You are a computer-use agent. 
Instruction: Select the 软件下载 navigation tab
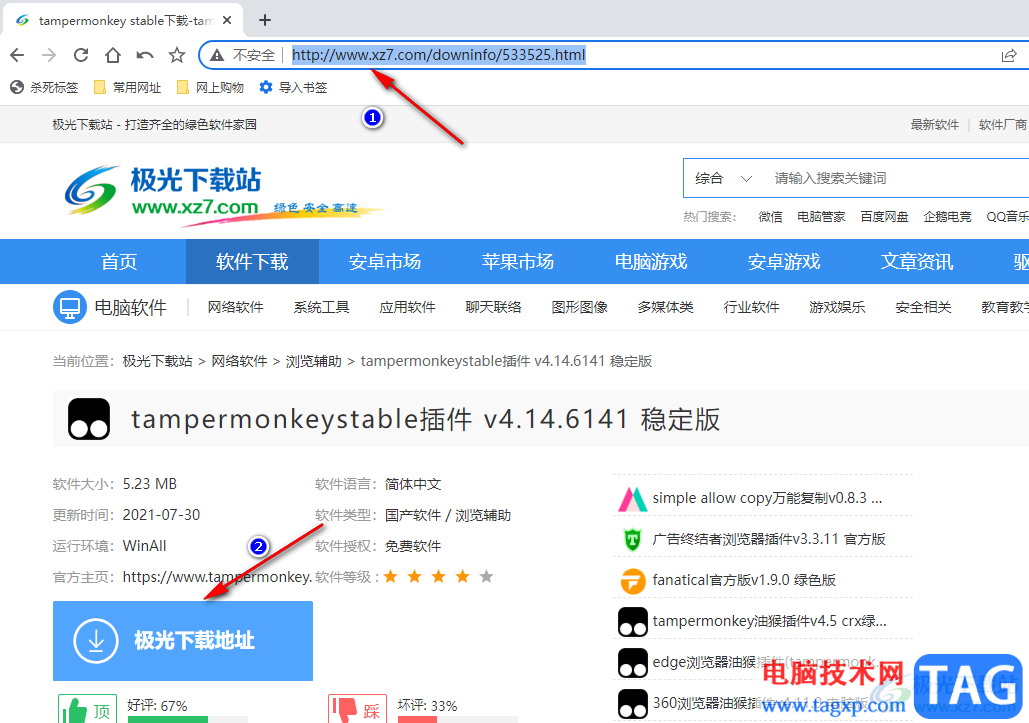(x=253, y=262)
